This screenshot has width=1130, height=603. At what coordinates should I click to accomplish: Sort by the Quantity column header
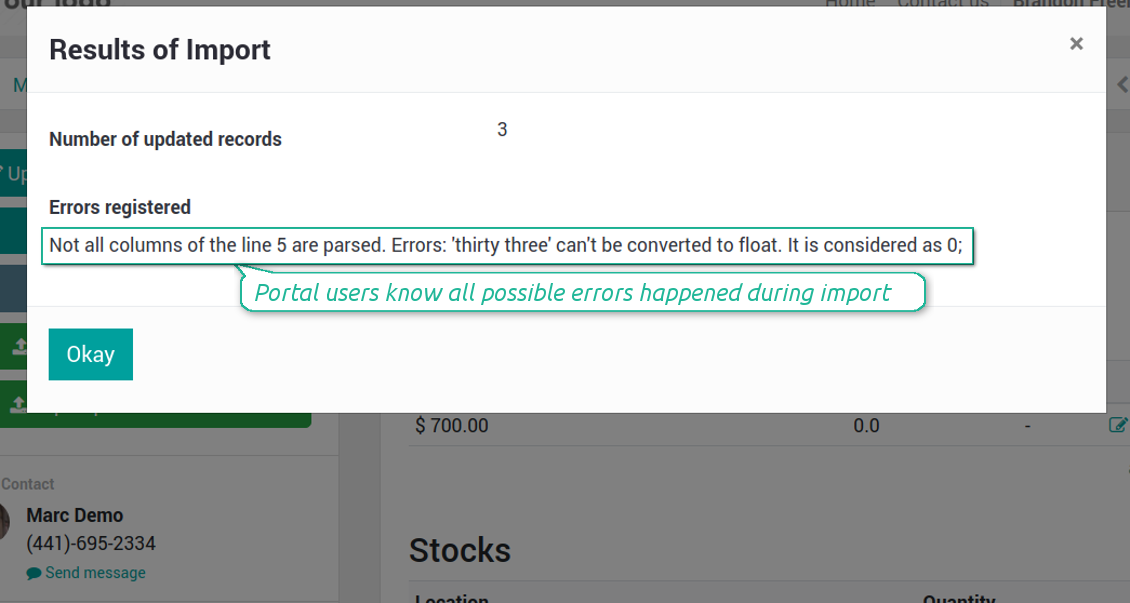959,597
